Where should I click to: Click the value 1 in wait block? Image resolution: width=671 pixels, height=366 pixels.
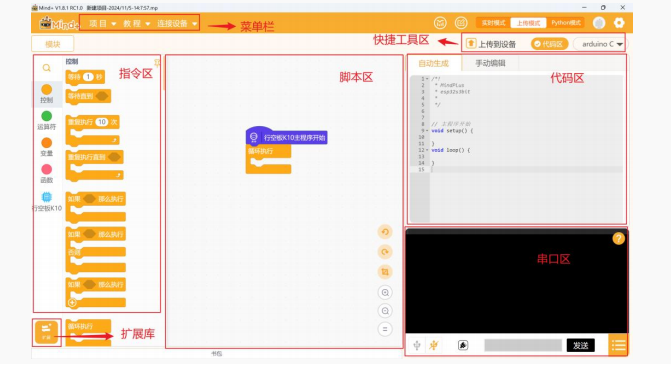click(88, 77)
